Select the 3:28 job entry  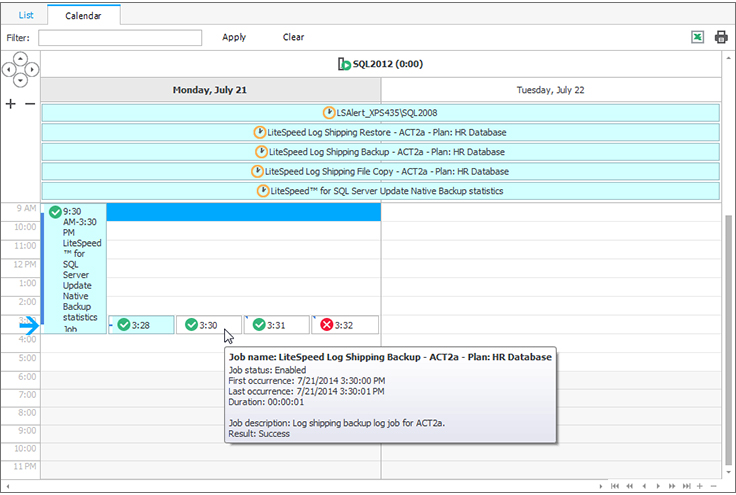141,325
